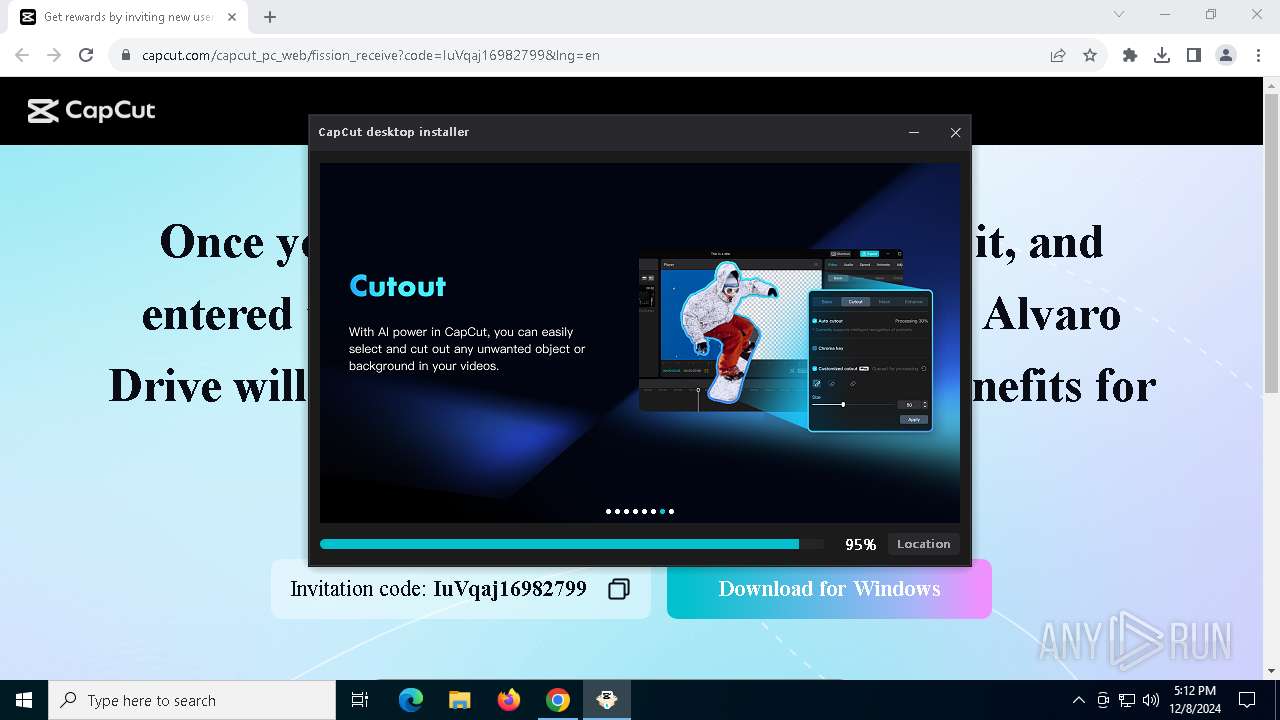This screenshot has height=720, width=1280.
Task: Open the Location button in the installer
Action: pos(923,544)
